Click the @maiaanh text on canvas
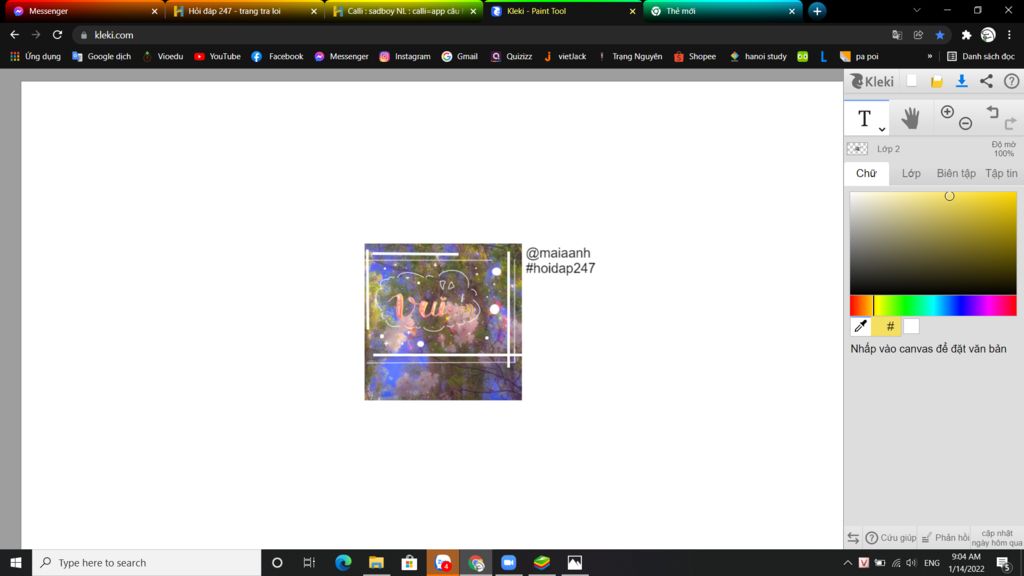Viewport: 1024px width, 576px height. pyautogui.click(x=558, y=253)
